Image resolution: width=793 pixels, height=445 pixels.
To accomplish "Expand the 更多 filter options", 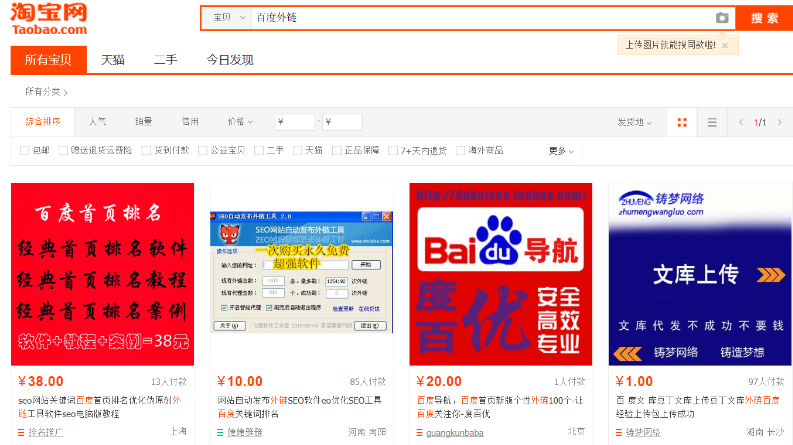I will [x=561, y=151].
